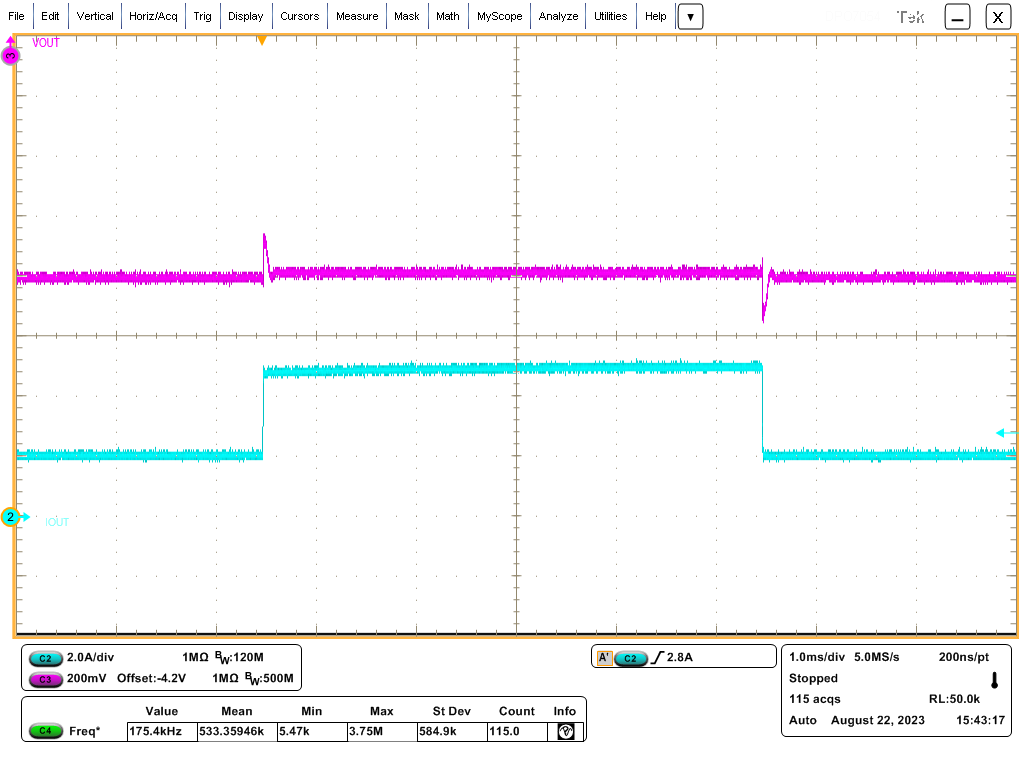Click the C4 Freq measurement badge
Screen dimensions: 1024x768
coord(46,732)
